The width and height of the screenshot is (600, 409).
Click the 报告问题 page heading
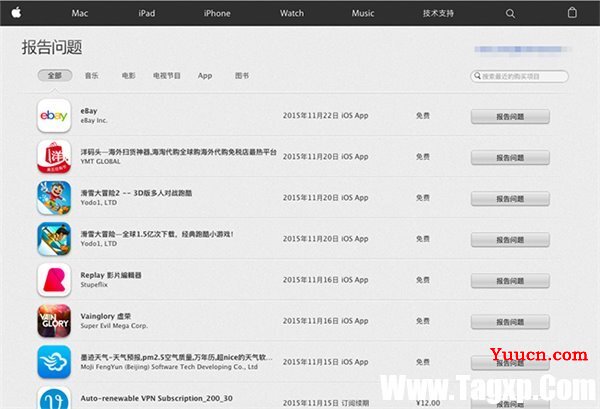coord(52,47)
